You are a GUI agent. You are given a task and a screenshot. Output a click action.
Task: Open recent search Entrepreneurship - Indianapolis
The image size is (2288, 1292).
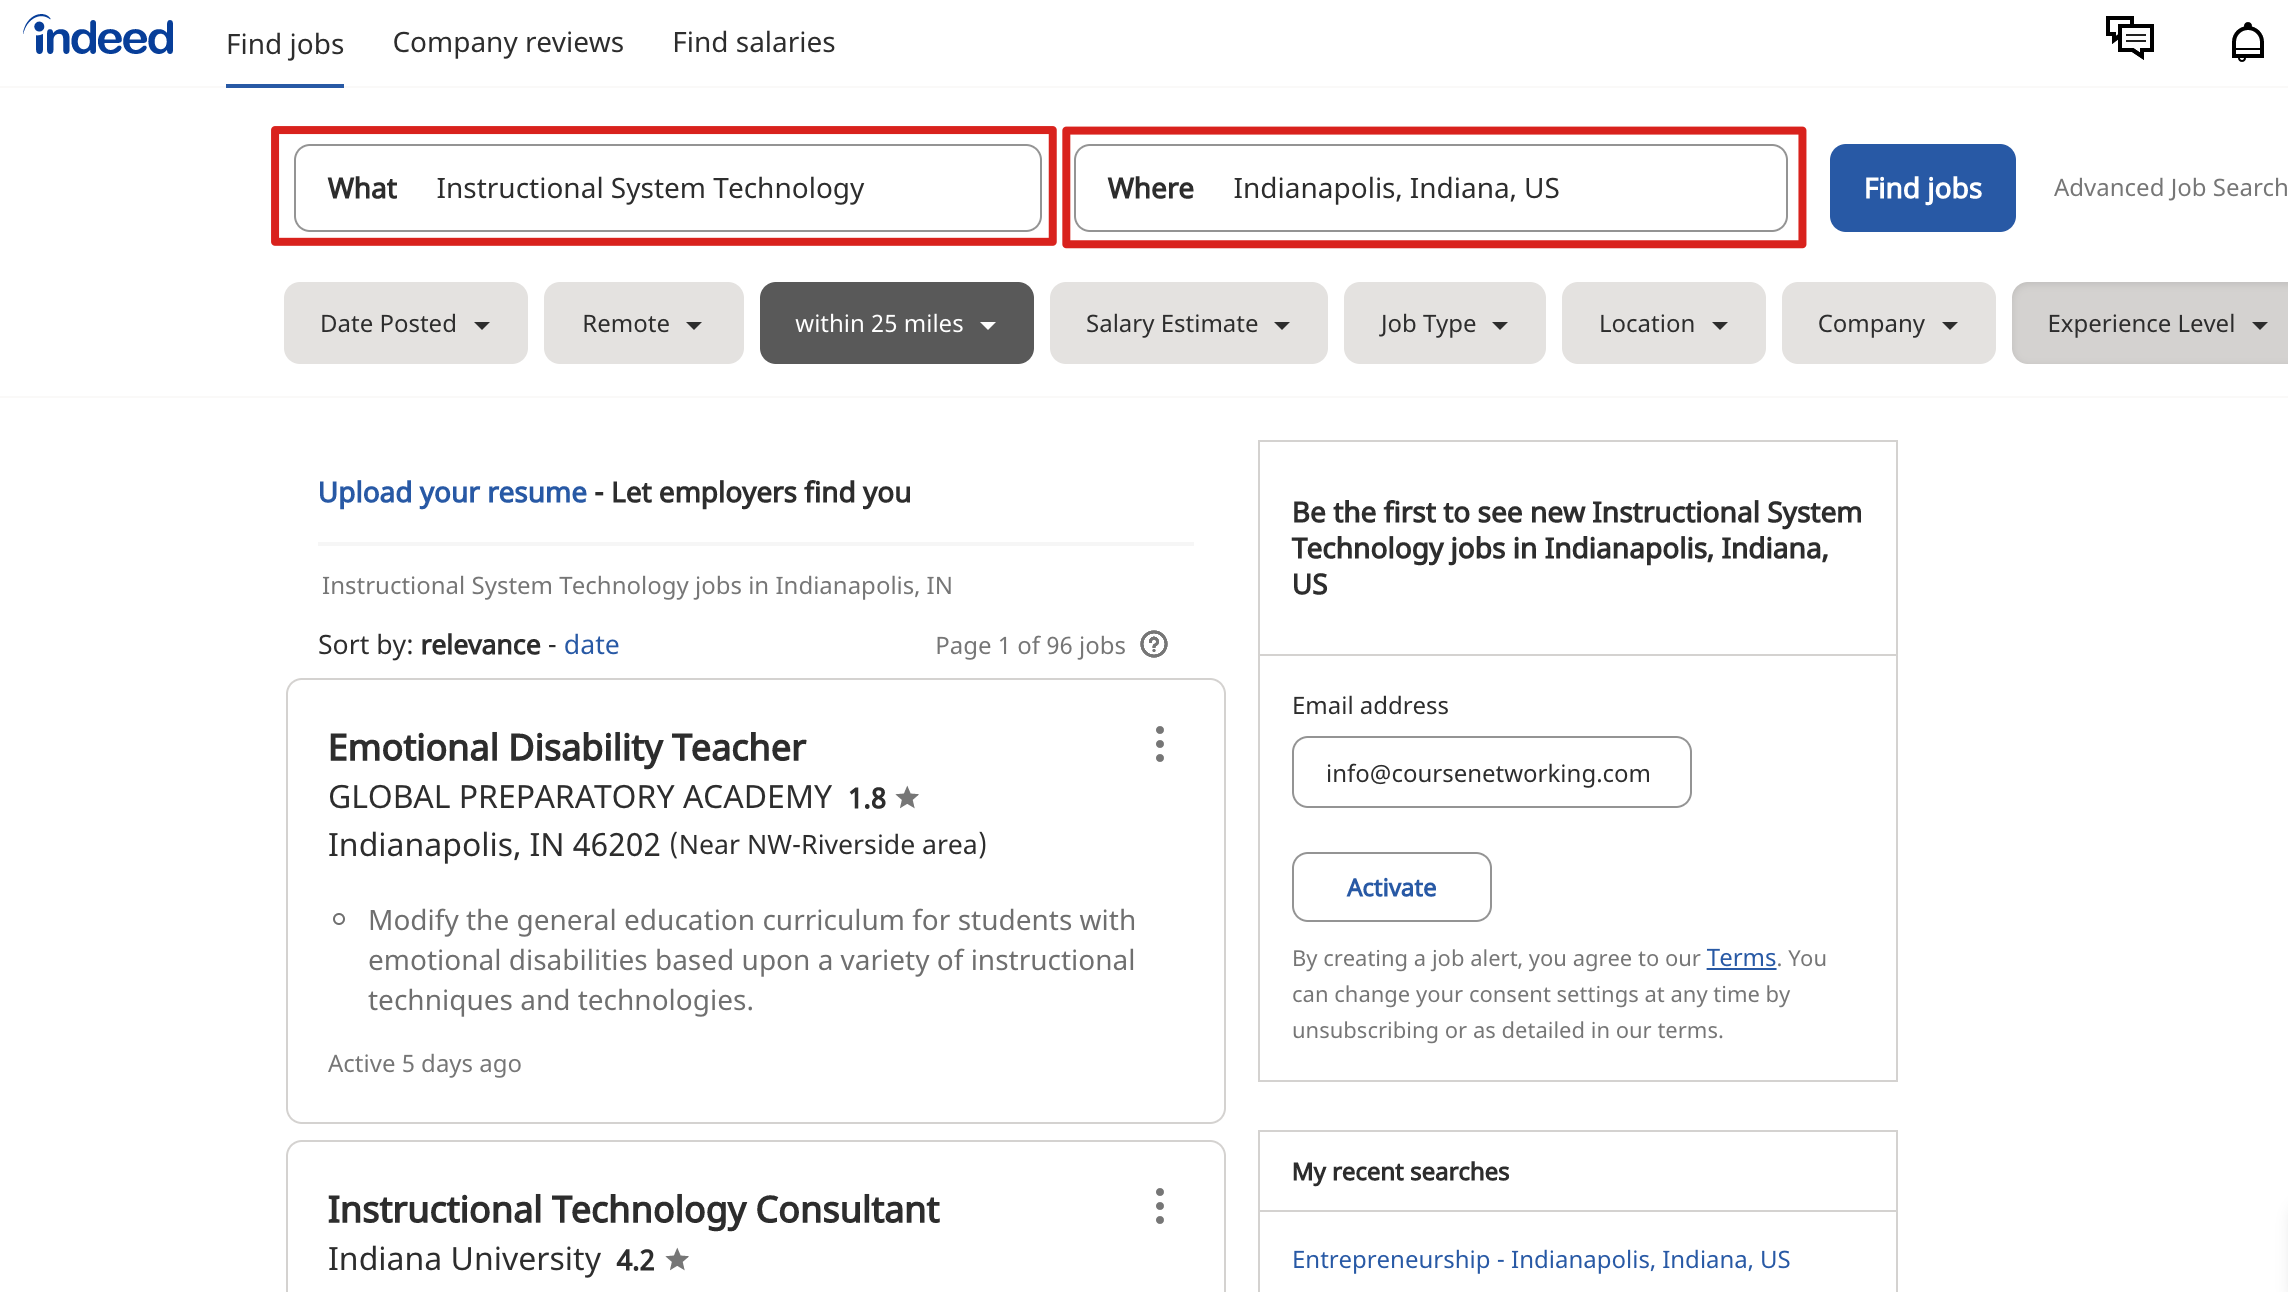1541,1259
